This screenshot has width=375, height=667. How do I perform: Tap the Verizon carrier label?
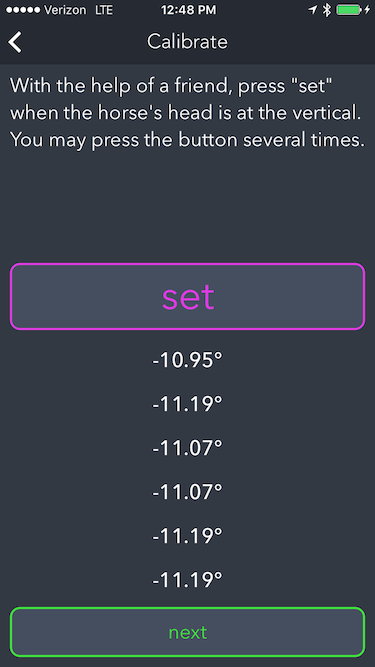point(67,10)
